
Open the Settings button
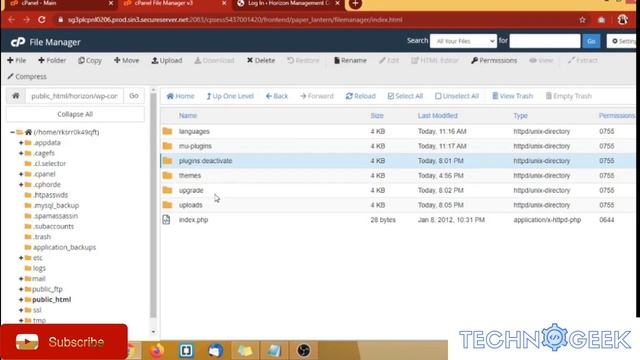623,41
